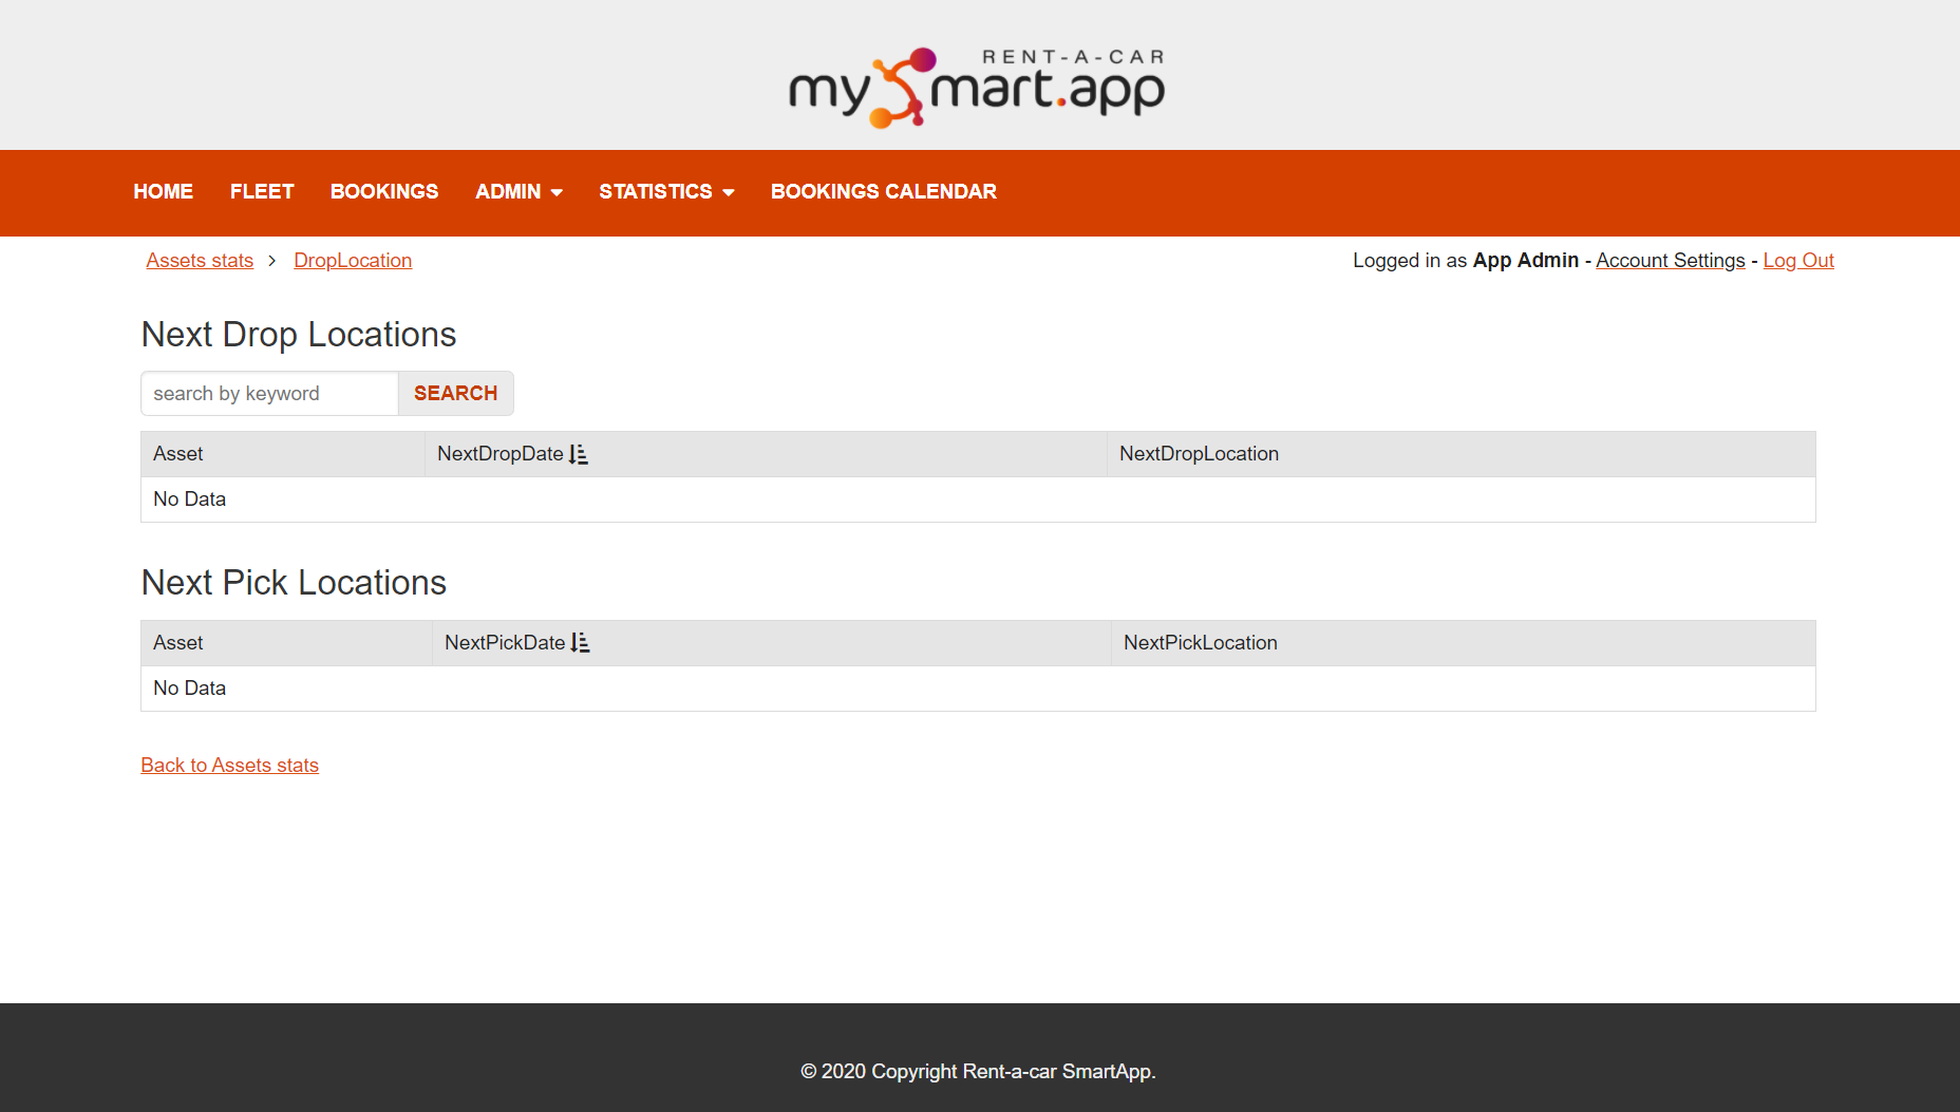
Task: Click the NextPickDate column header
Action: coord(505,643)
